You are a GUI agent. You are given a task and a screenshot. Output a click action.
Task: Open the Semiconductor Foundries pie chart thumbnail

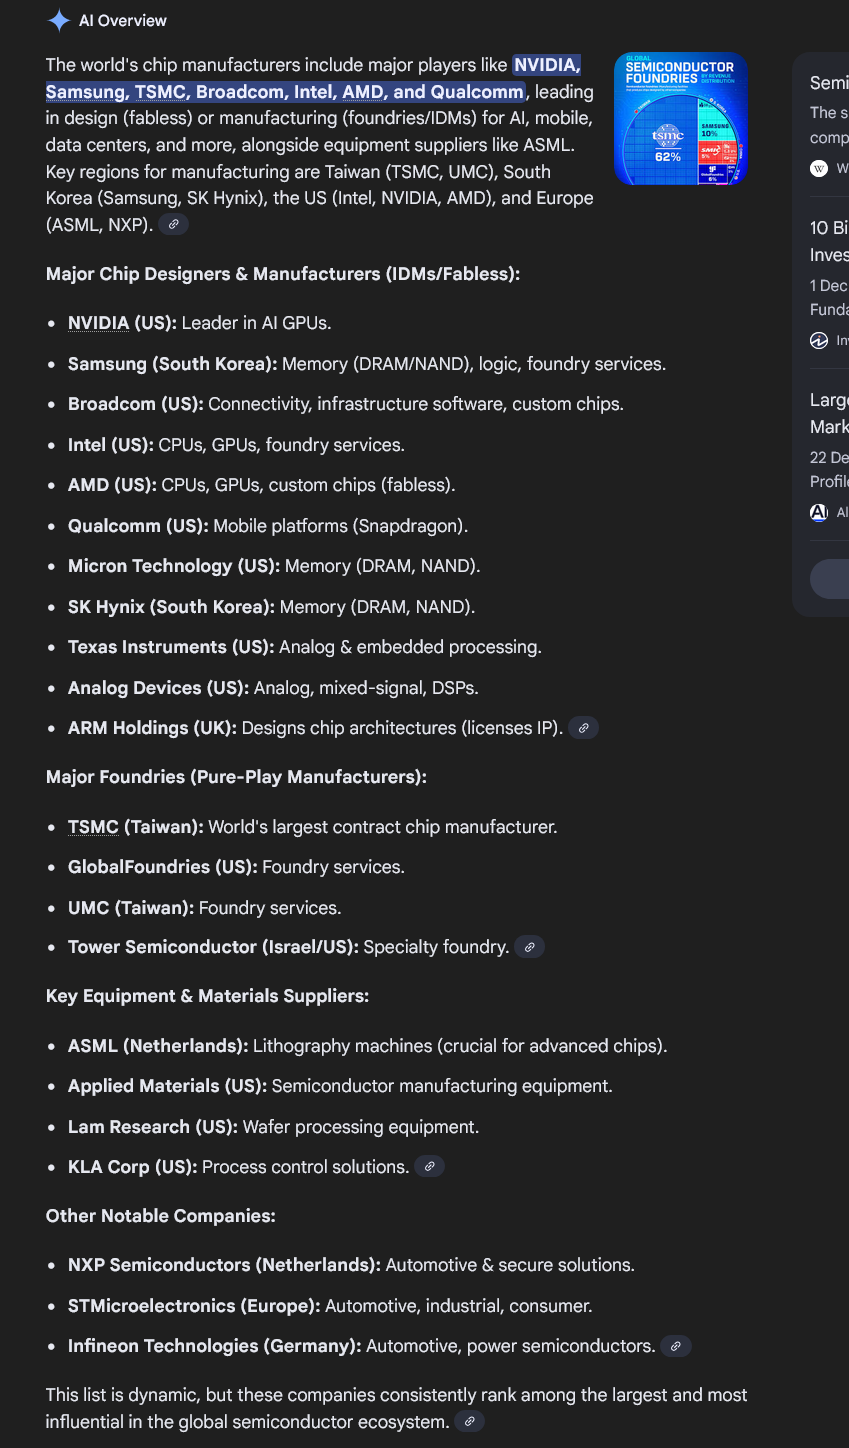click(681, 119)
